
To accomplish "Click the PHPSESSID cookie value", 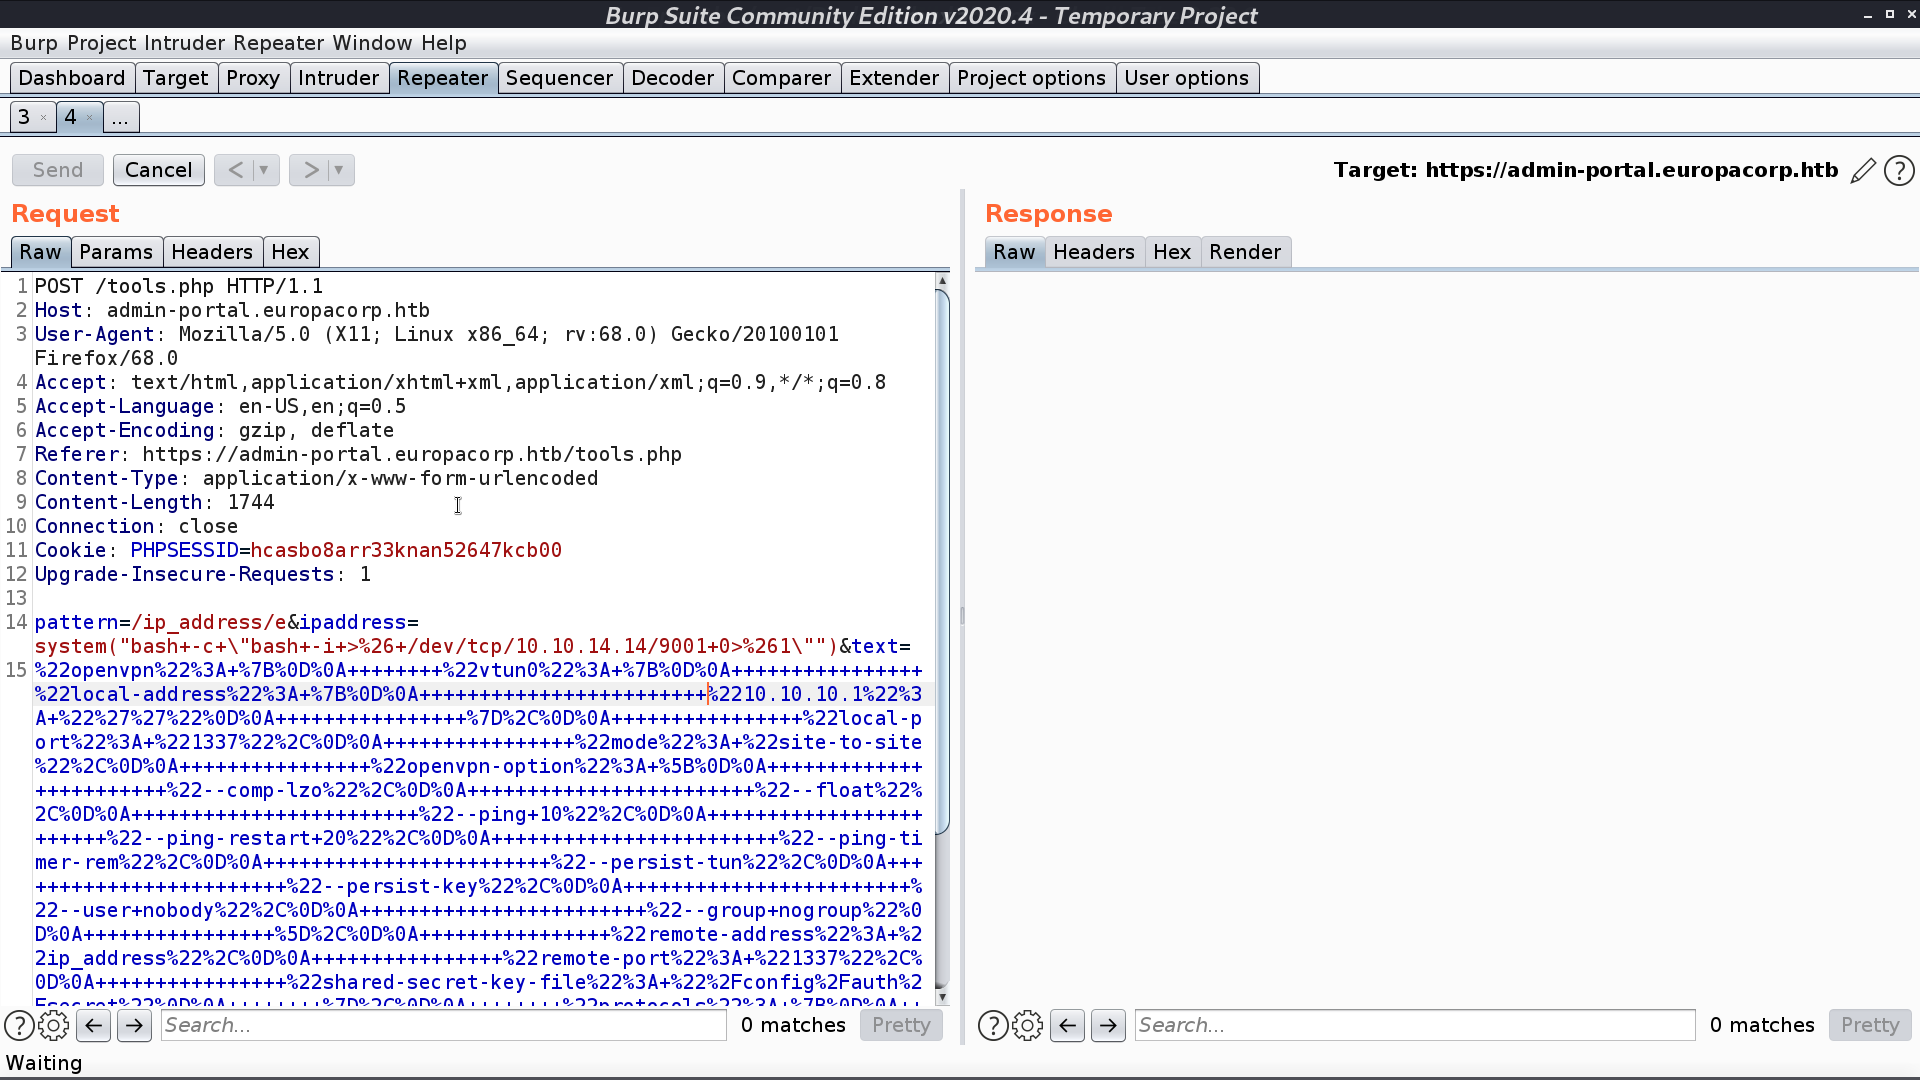I will click(406, 550).
